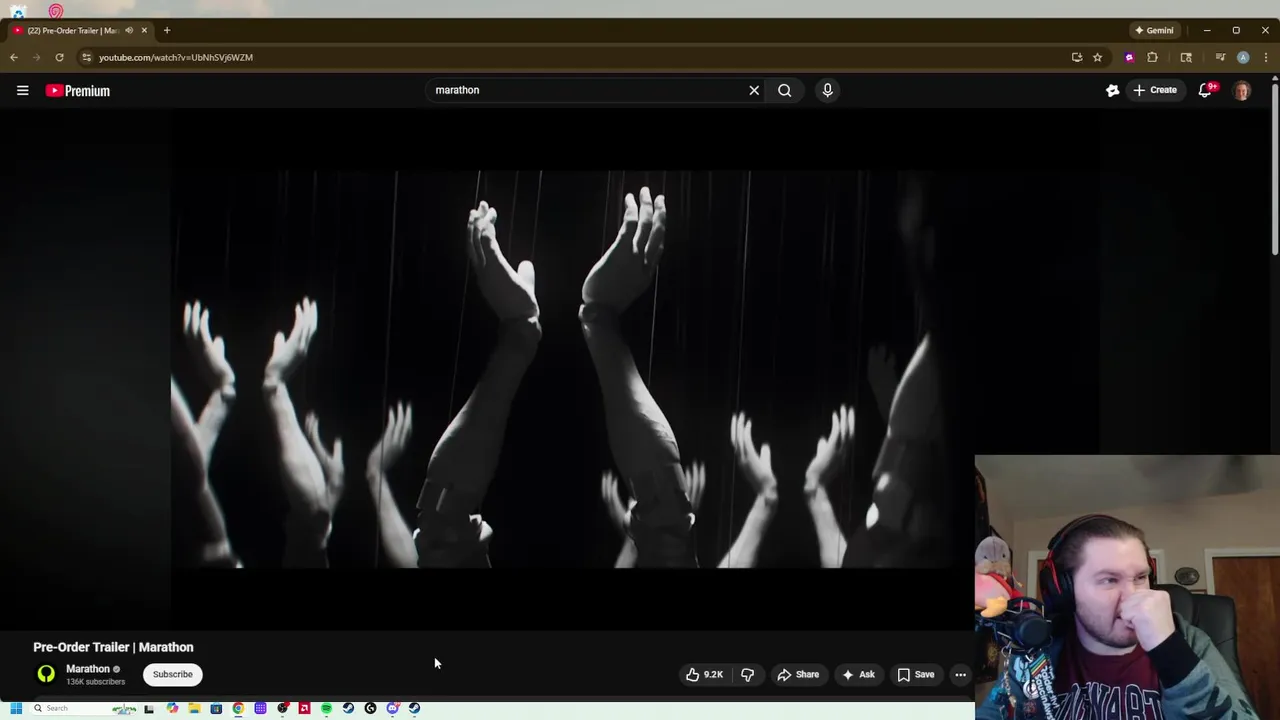This screenshot has height=720, width=1280.
Task: Click the Ask button under video
Action: click(x=859, y=675)
